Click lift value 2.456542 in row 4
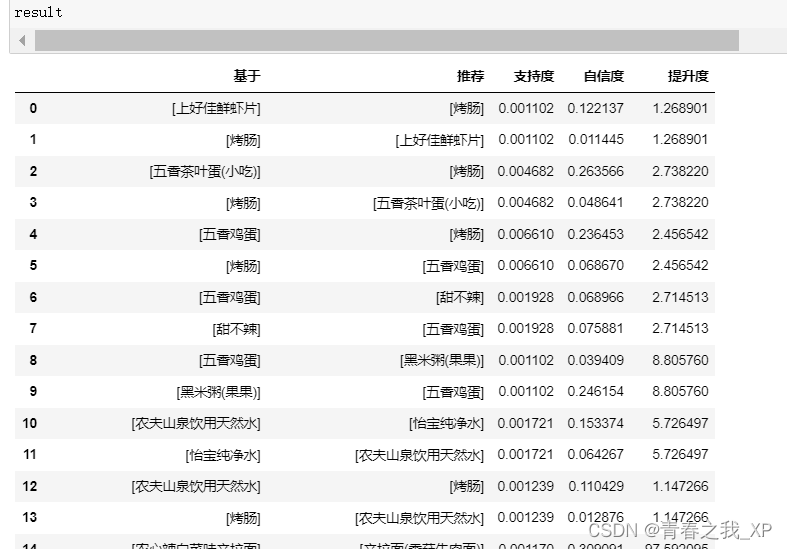Screen dimensions: 787x549 680,234
